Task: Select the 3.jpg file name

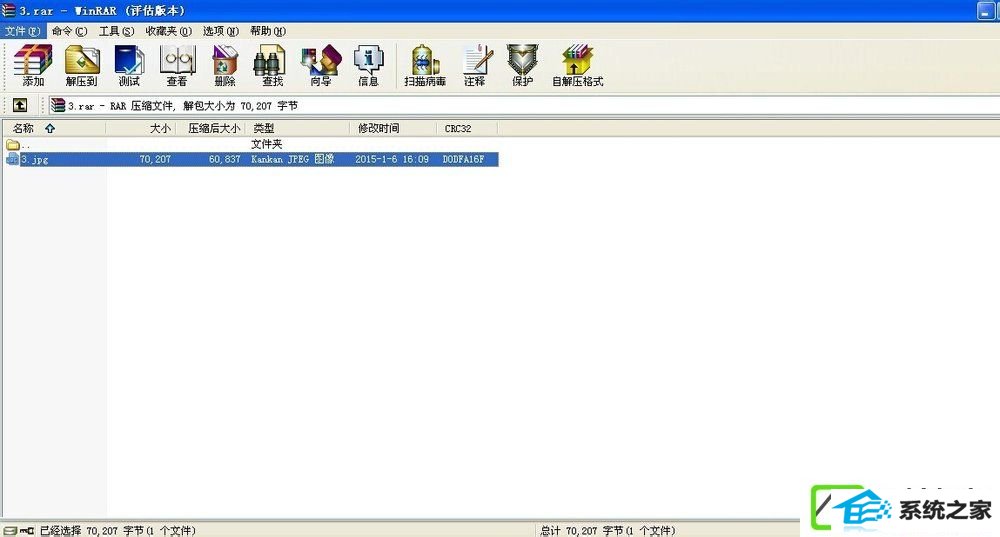Action: [x=34, y=159]
